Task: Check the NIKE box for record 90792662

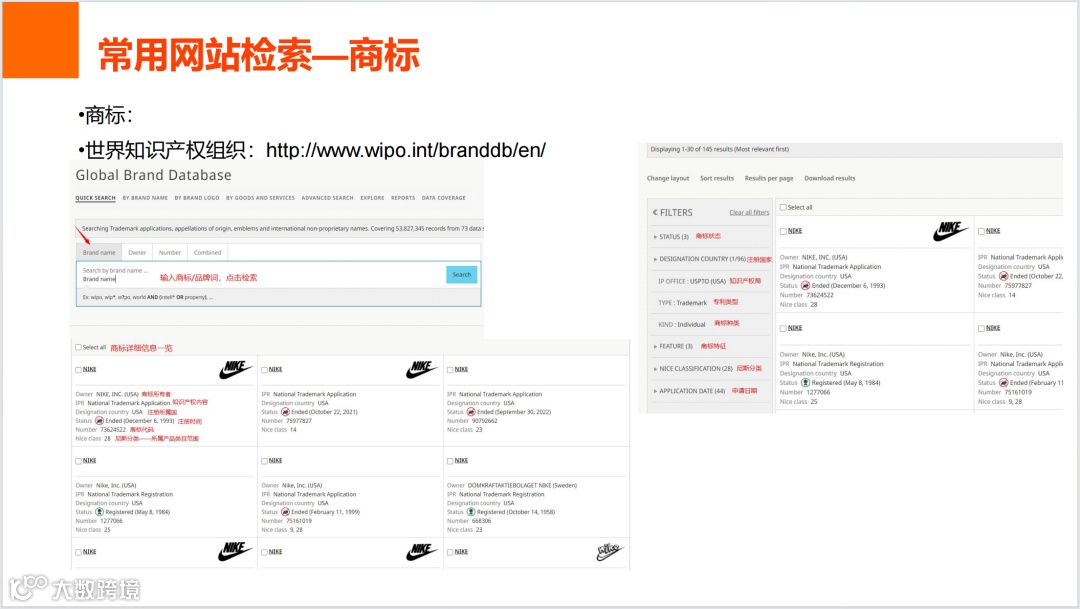Action: click(450, 370)
